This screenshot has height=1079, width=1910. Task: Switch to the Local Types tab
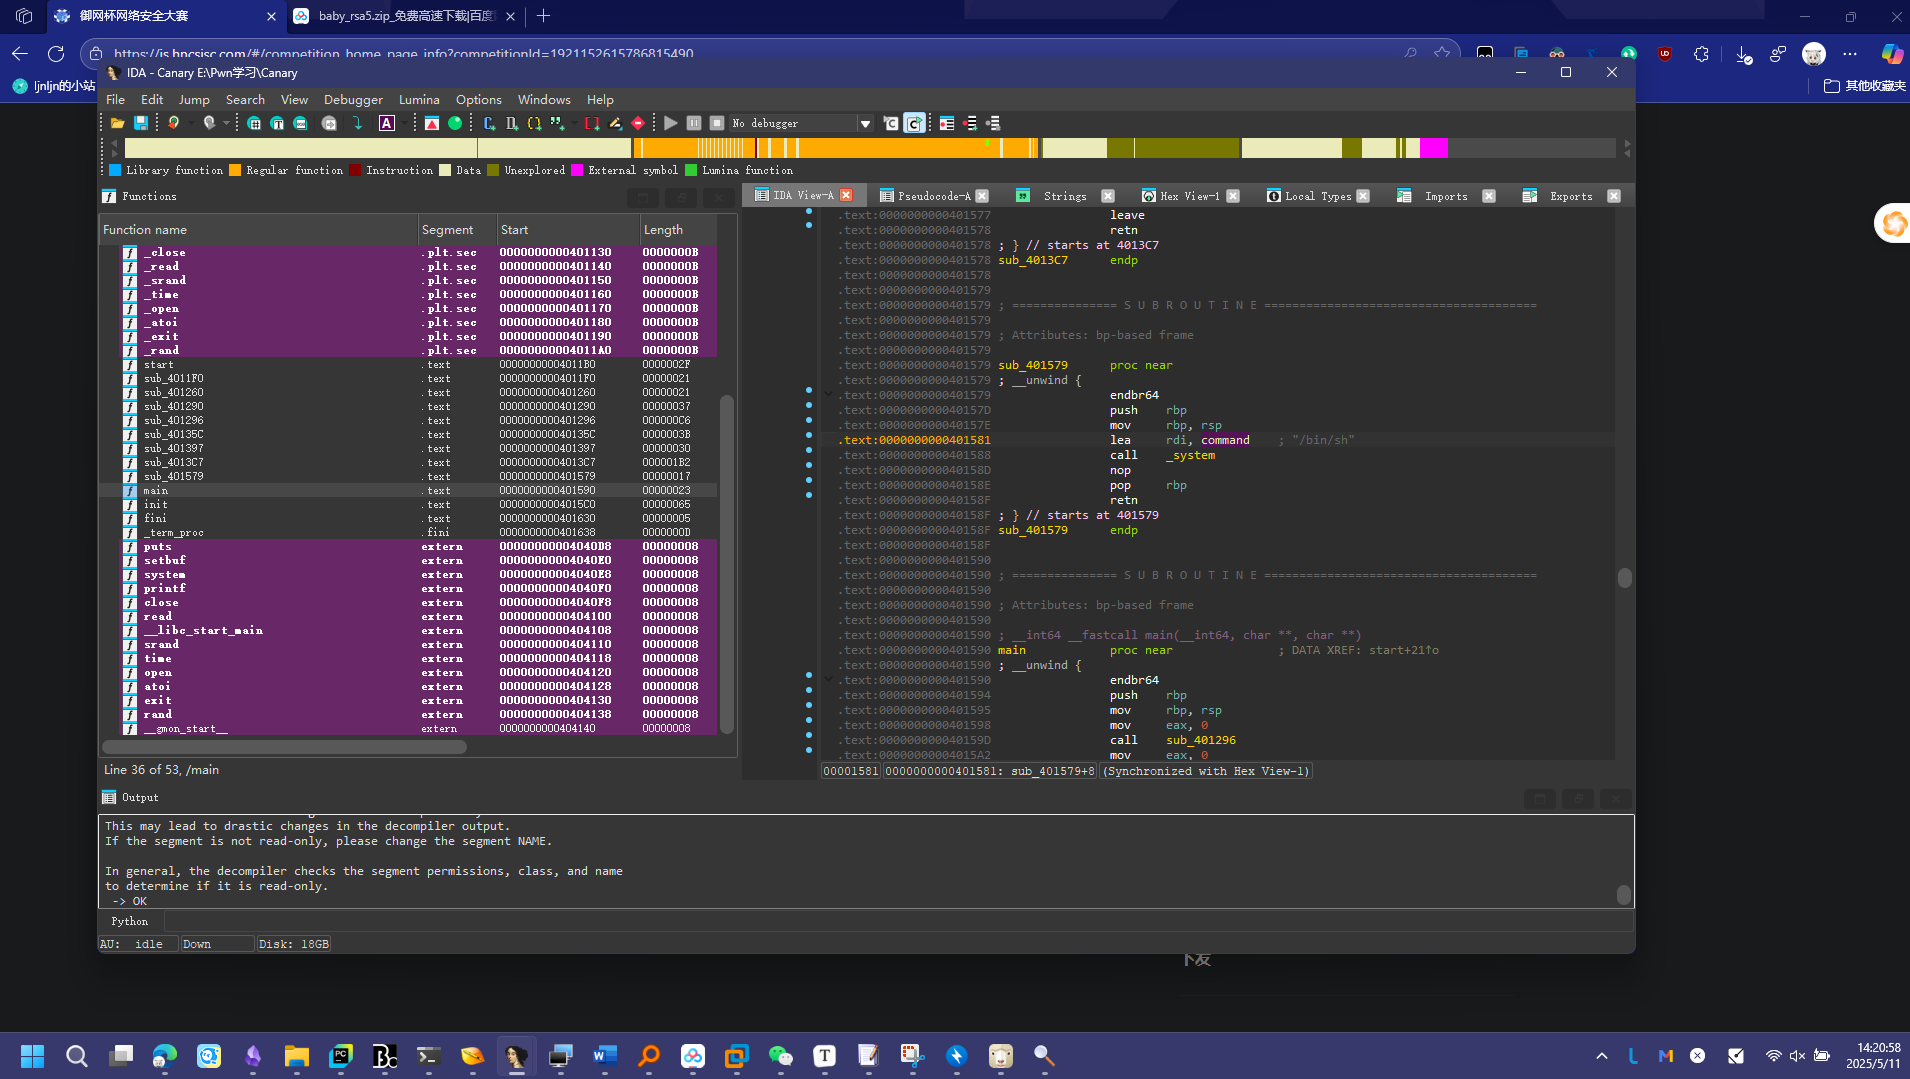[1318, 196]
